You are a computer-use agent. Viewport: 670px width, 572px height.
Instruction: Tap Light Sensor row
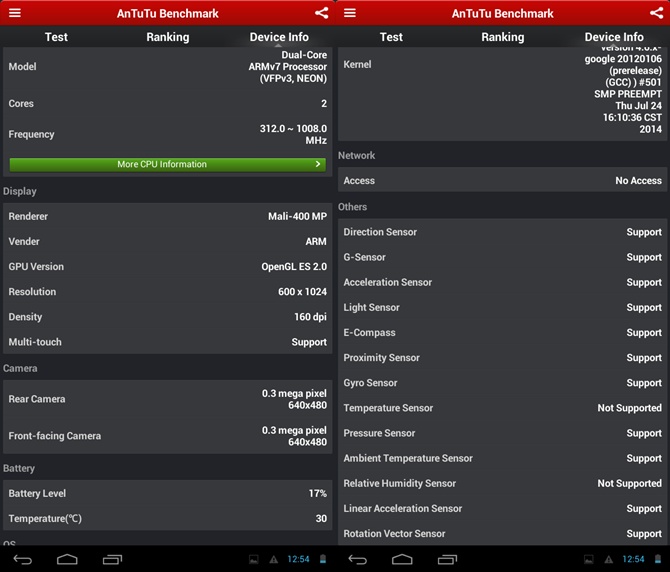[x=502, y=308]
